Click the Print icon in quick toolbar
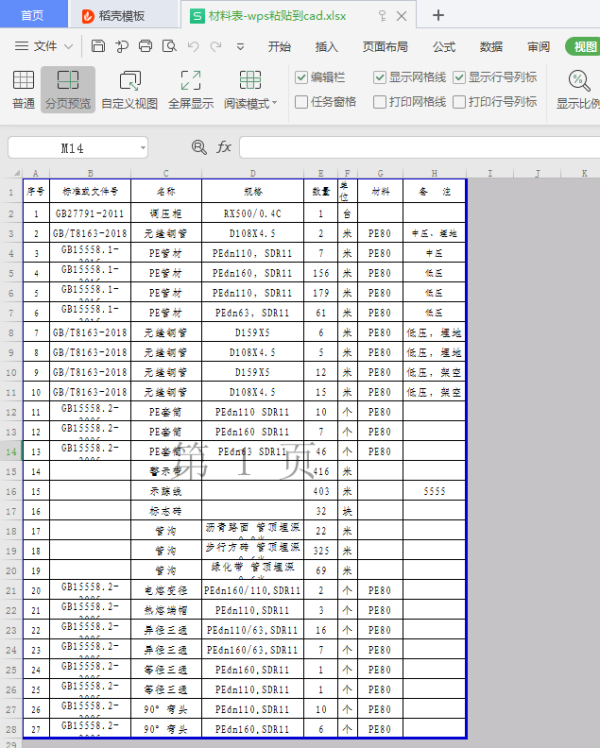The image size is (600, 748). pyautogui.click(x=145, y=46)
